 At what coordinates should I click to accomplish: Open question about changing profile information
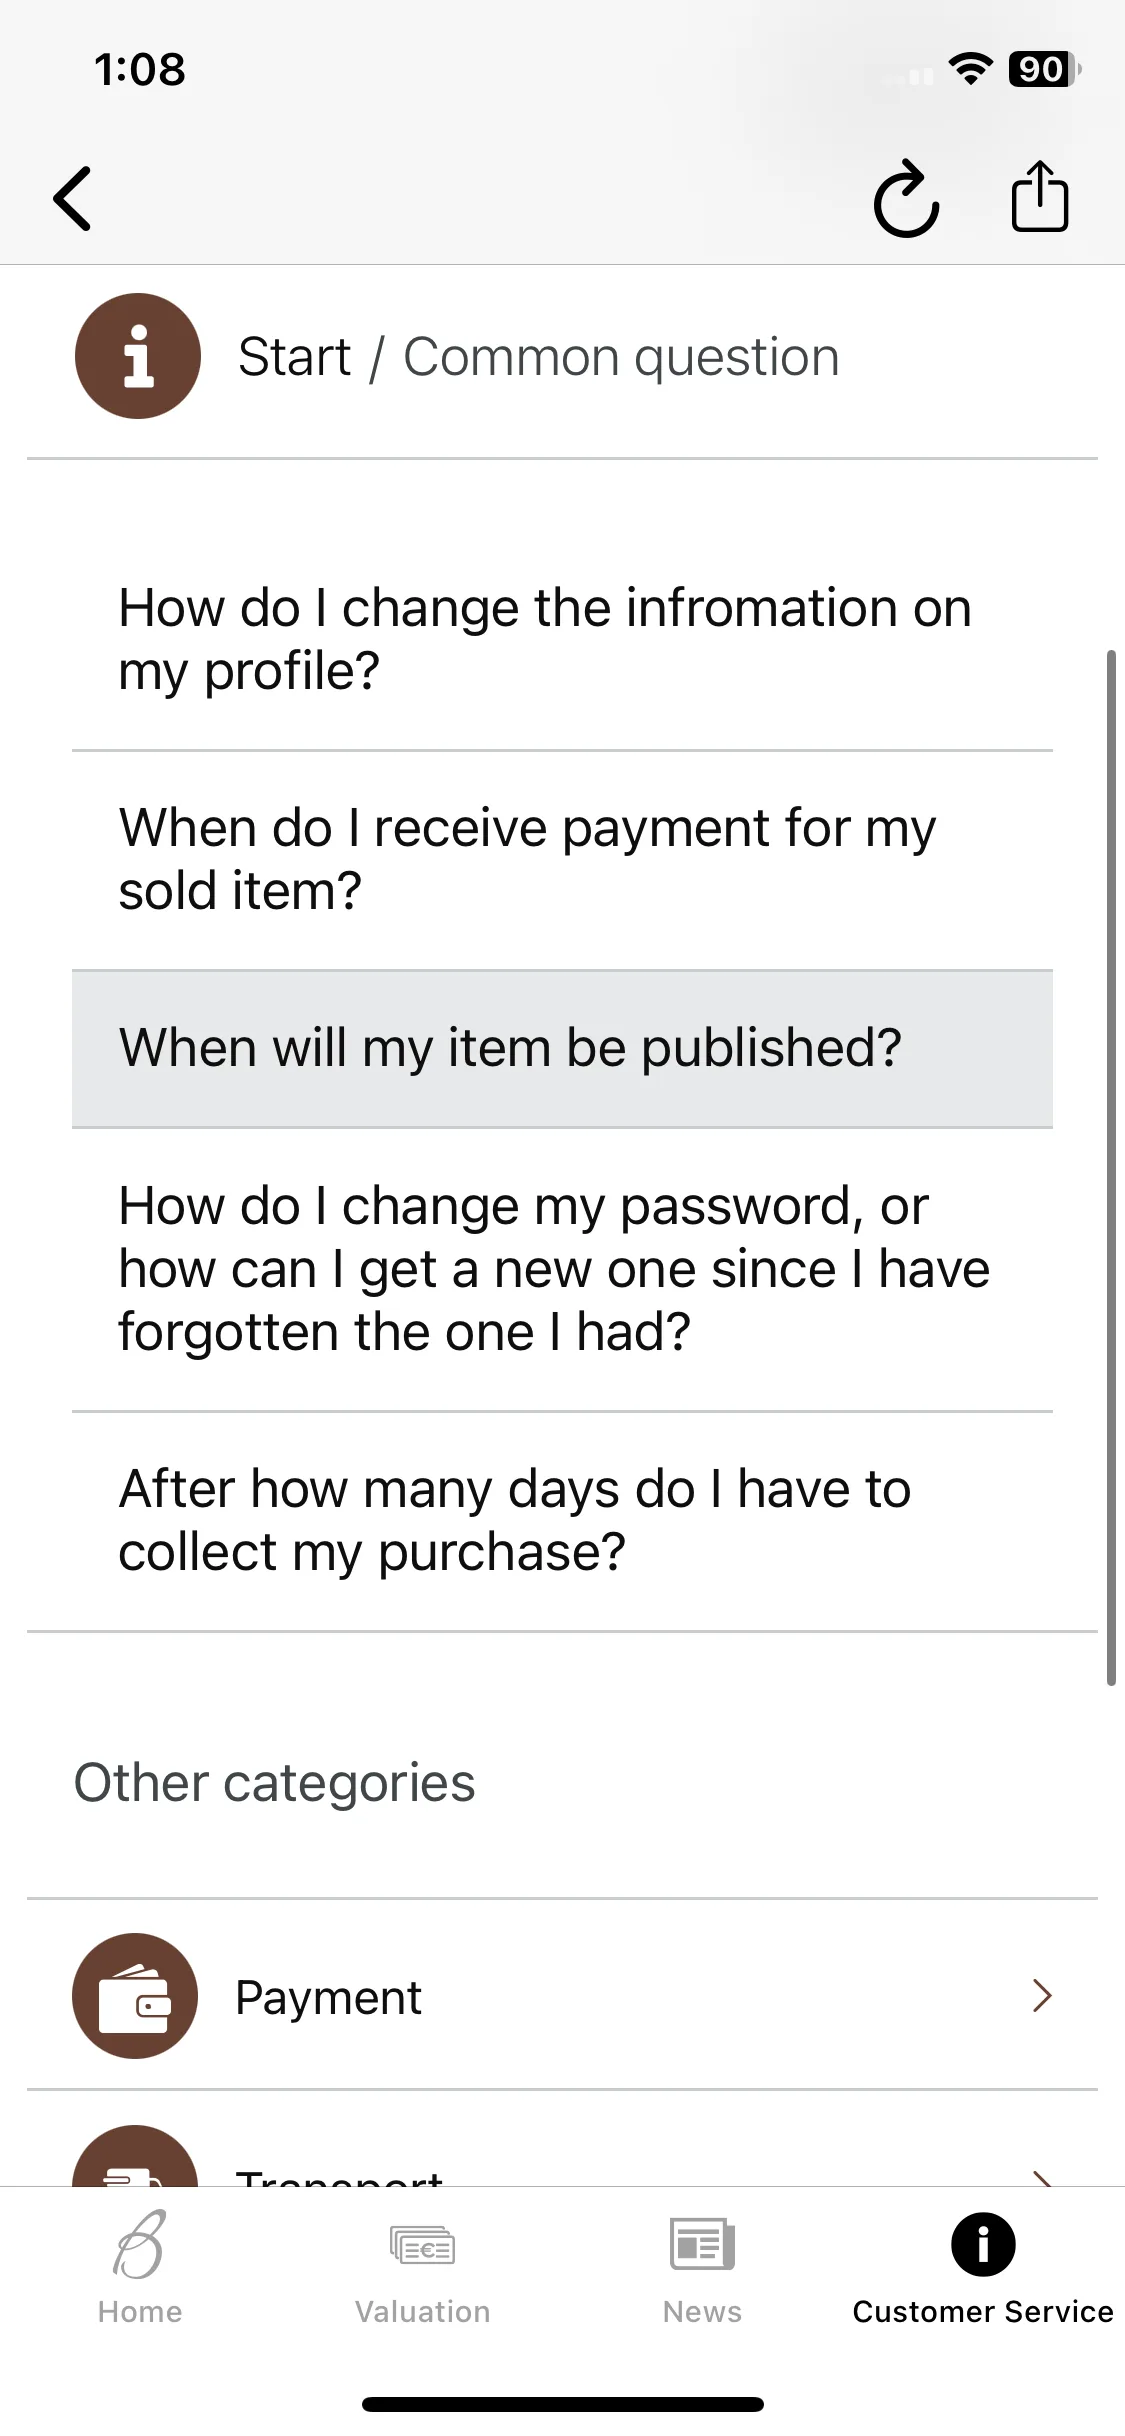point(562,640)
